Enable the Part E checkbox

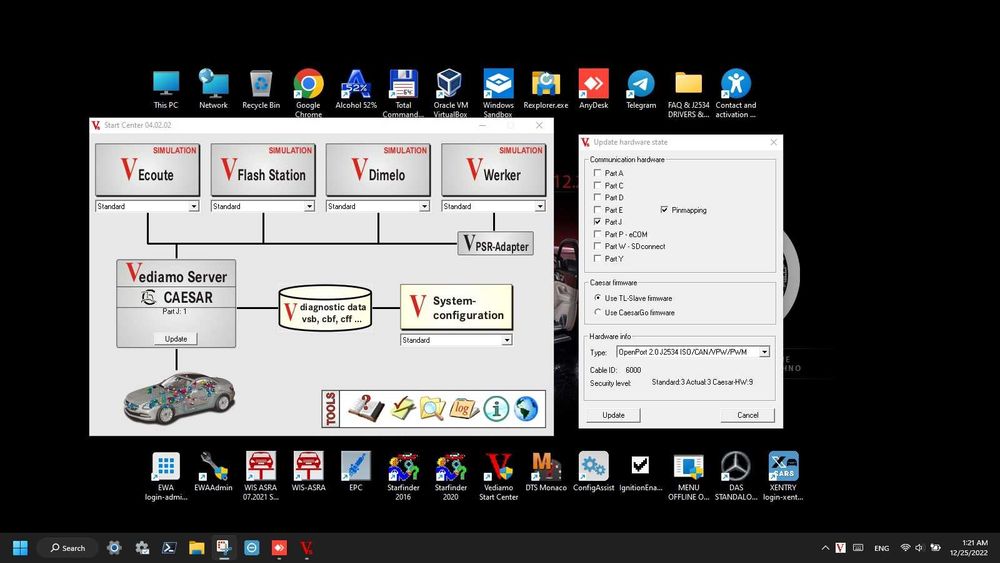tap(598, 209)
